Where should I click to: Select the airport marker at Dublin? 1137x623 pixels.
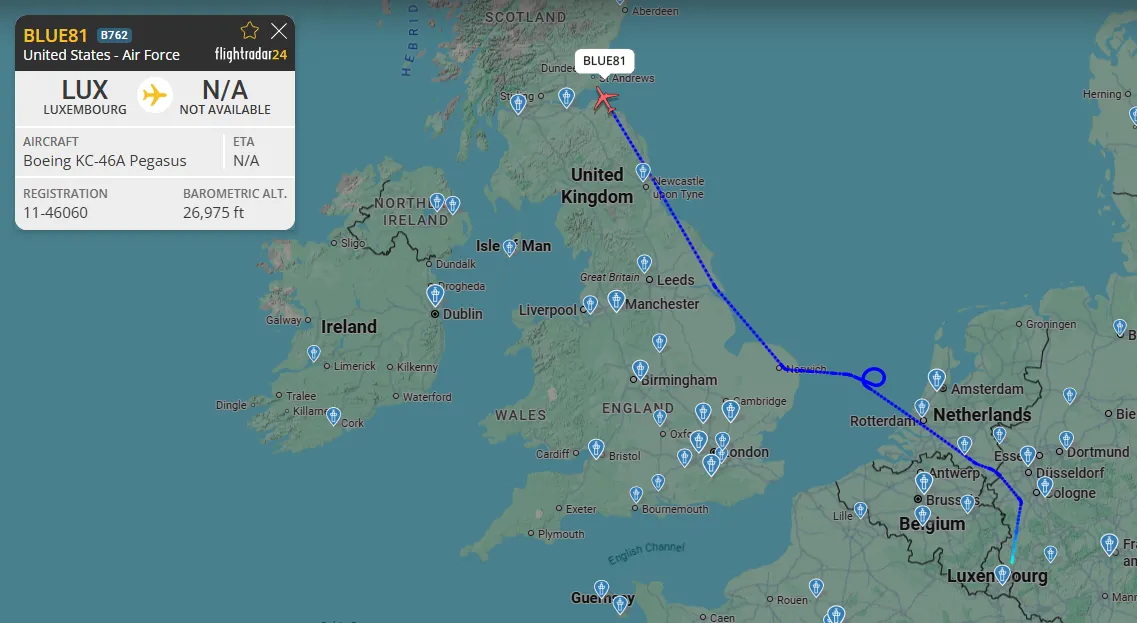point(435,295)
